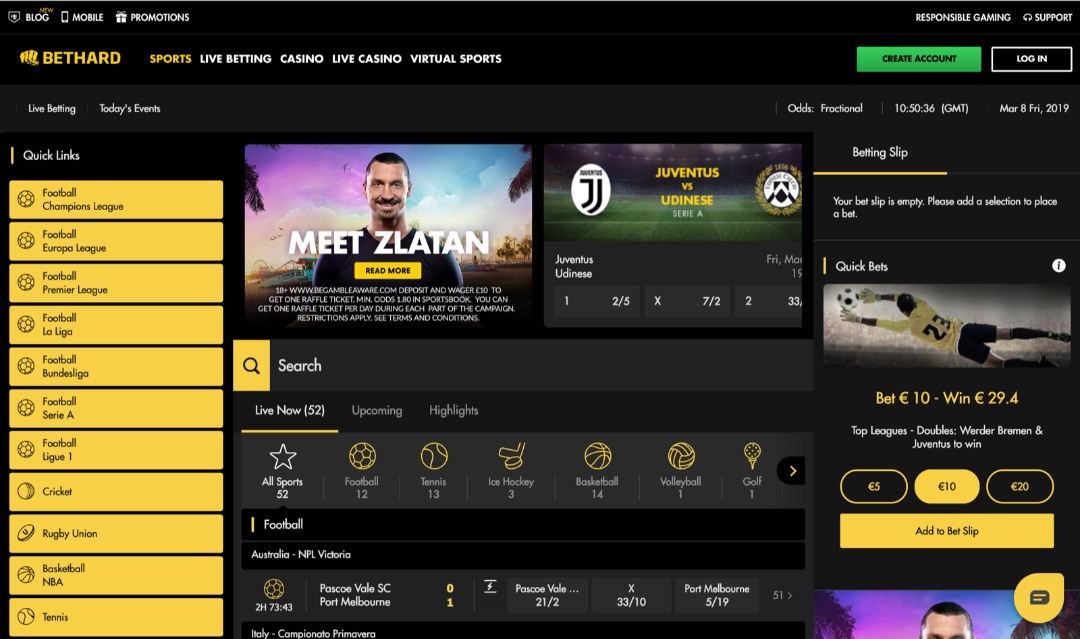The width and height of the screenshot is (1080, 639).
Task: Bet on the draw at 7/2
Action: (687, 301)
